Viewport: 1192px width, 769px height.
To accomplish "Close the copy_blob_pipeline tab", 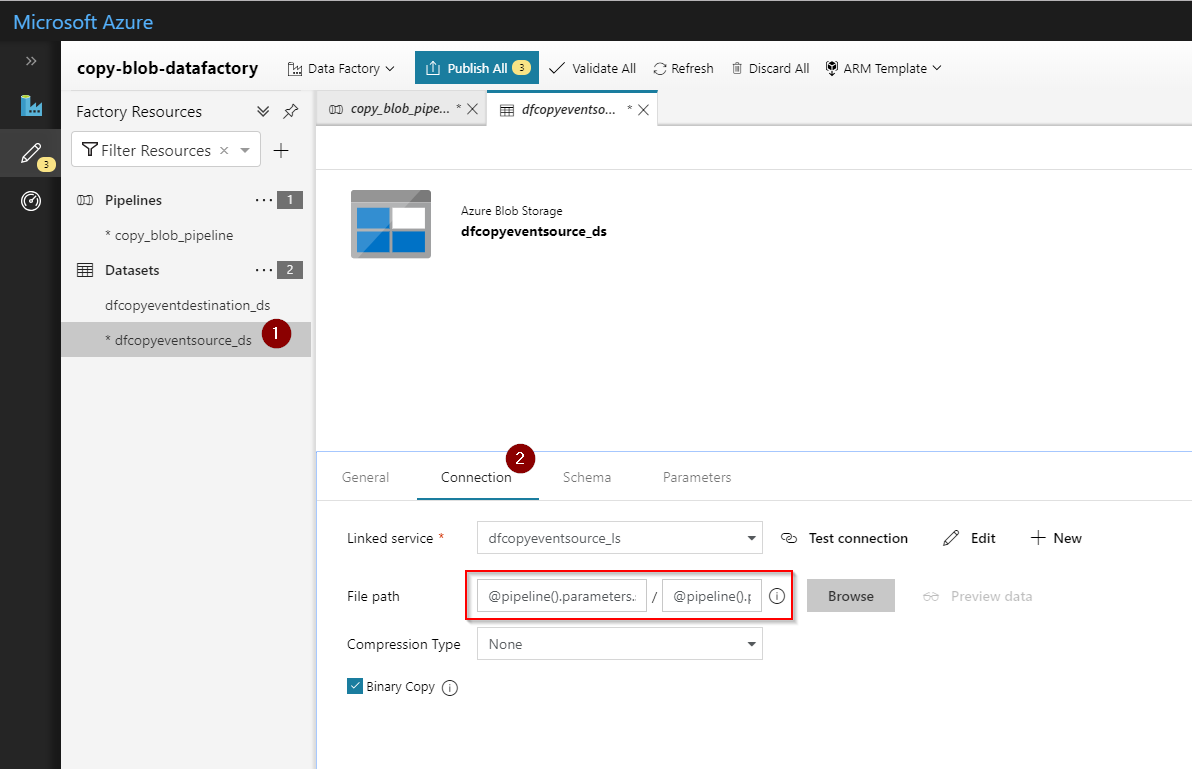I will pos(472,109).
